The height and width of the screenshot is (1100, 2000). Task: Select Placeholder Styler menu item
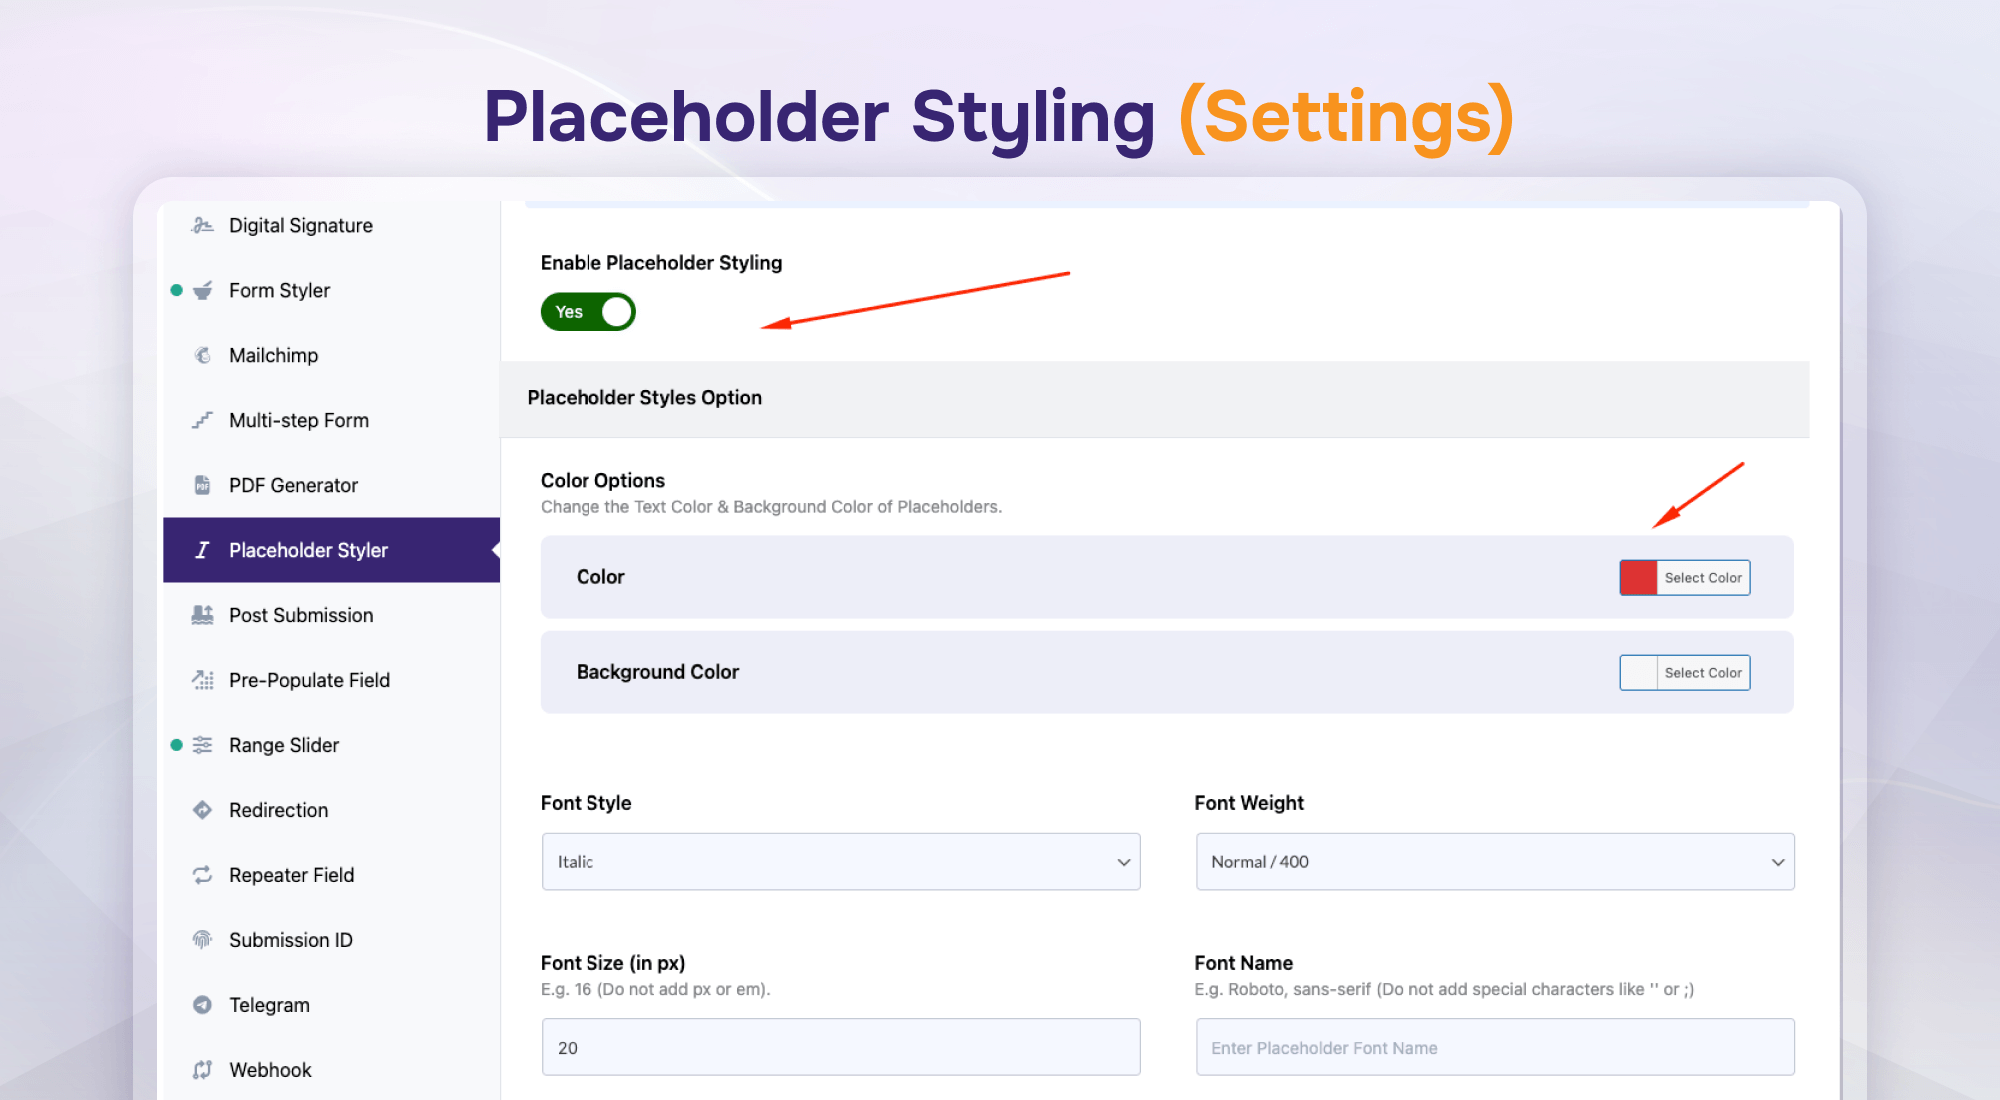coord(332,550)
